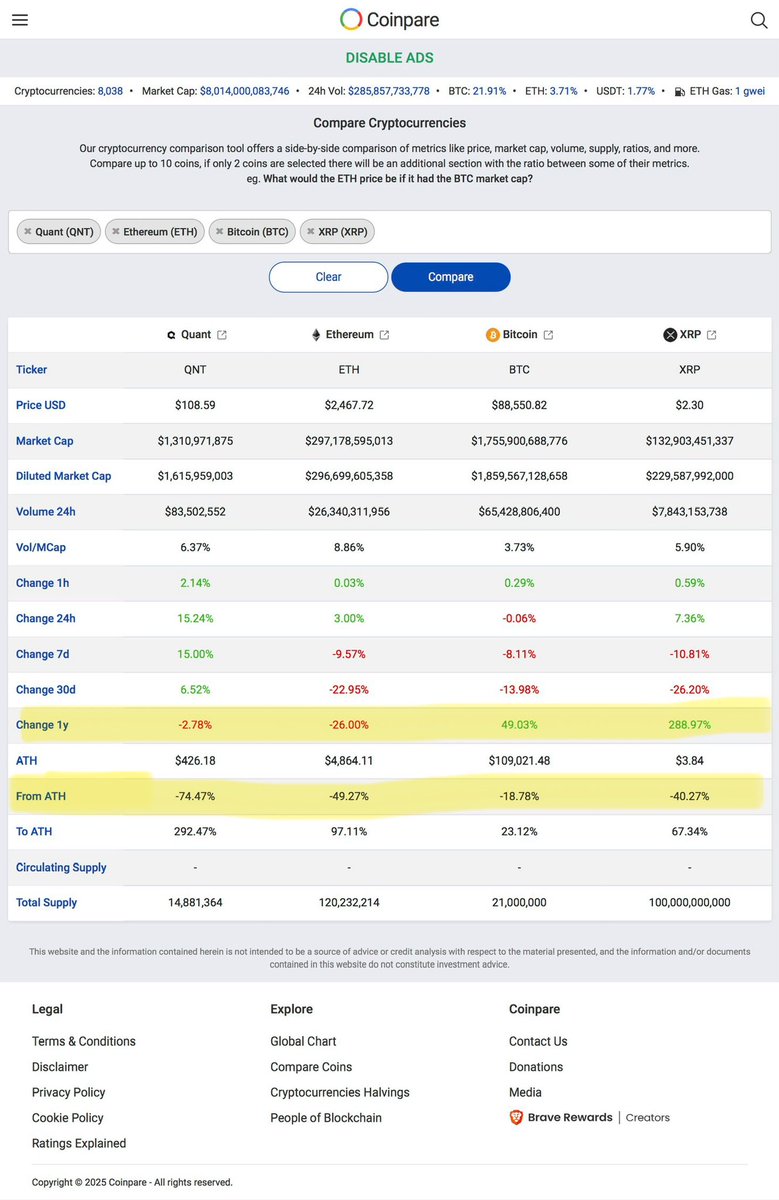This screenshot has height=1200, width=779.
Task: Remove Bitcoin (BTC) chip via x icon
Action: 219,232
